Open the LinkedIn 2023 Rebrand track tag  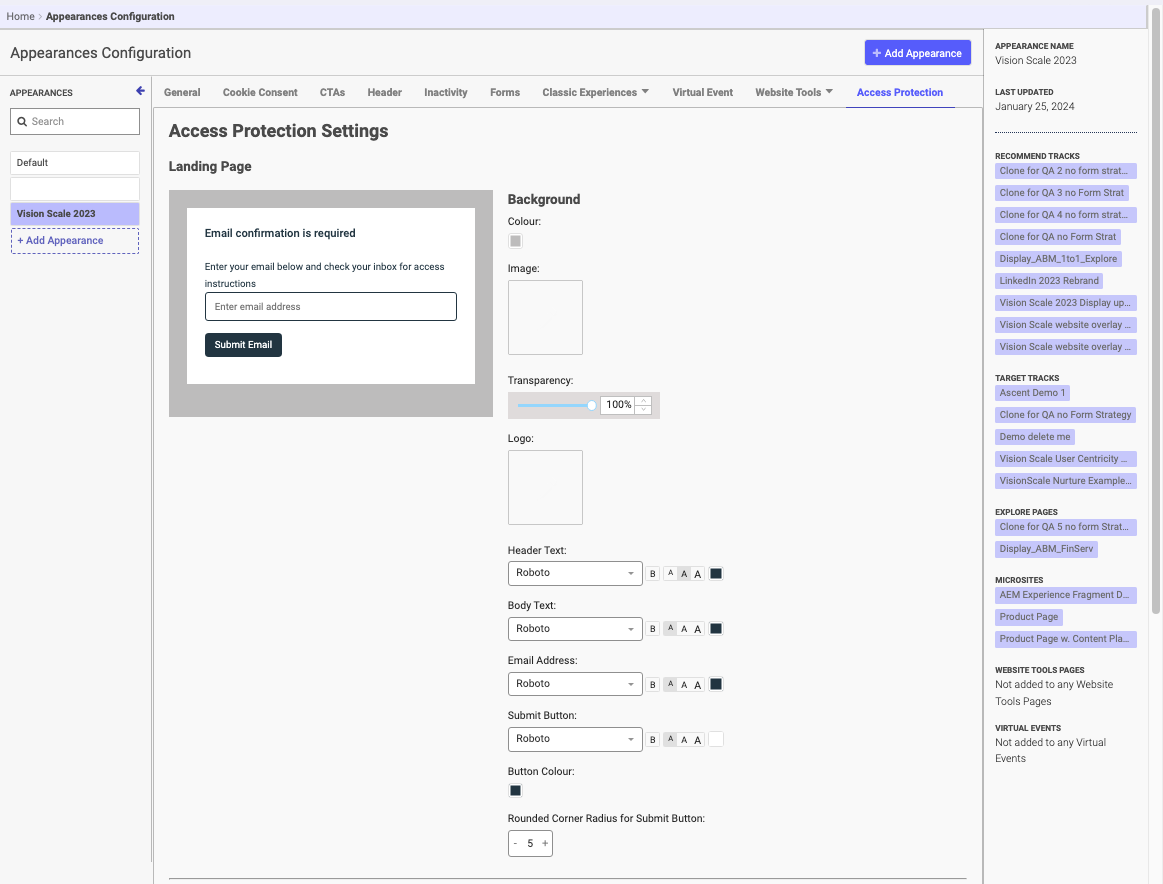click(1049, 281)
